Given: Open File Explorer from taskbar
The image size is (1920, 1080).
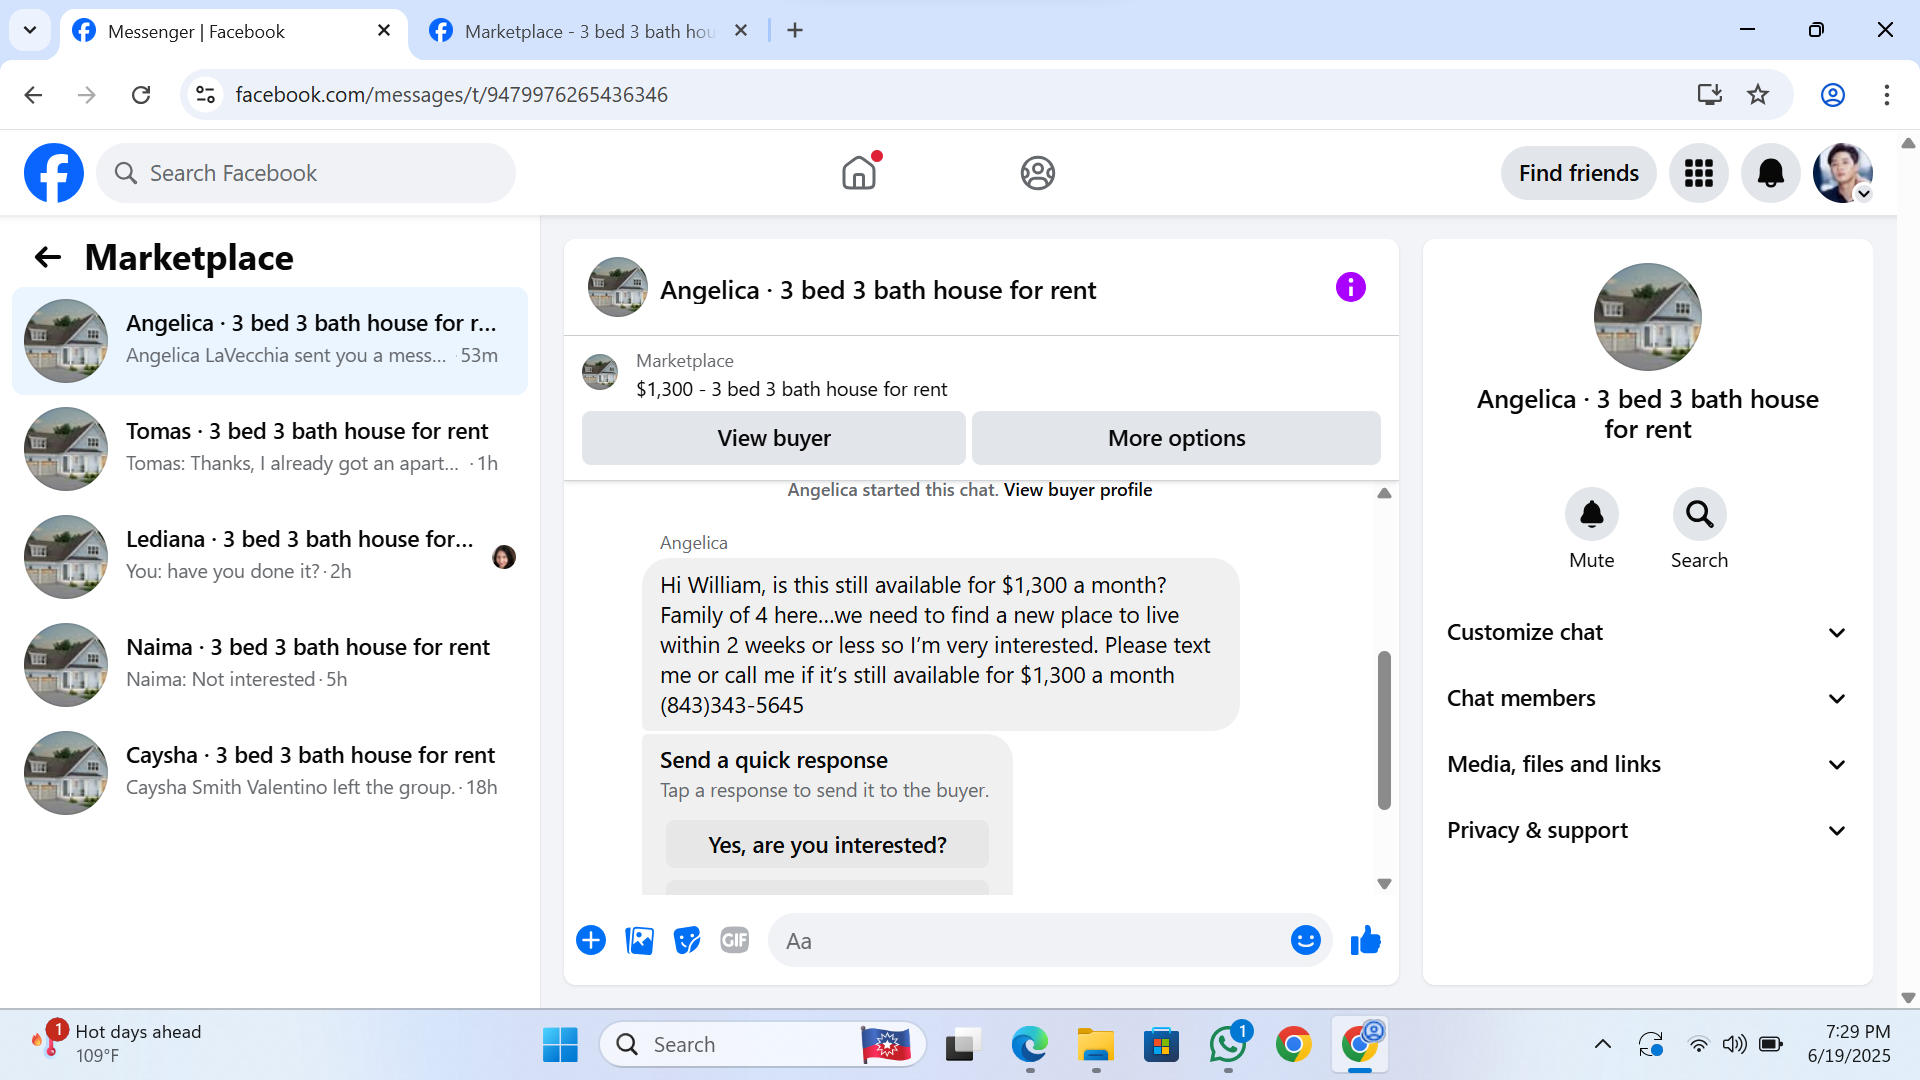Looking at the screenshot, I should coord(1095,1045).
